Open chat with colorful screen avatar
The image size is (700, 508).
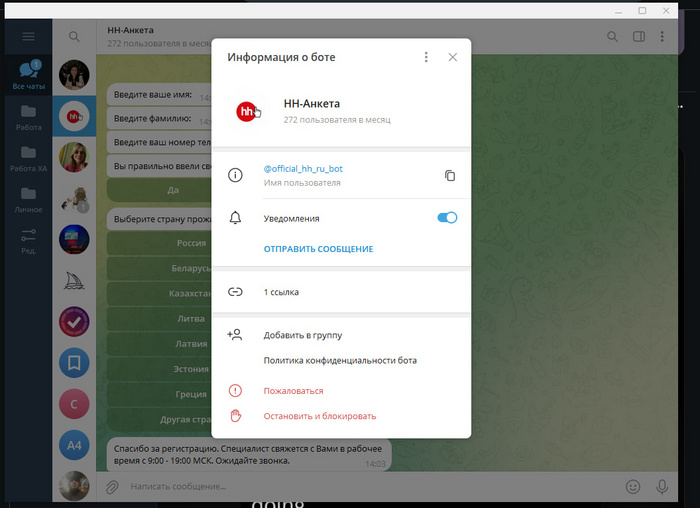74,240
